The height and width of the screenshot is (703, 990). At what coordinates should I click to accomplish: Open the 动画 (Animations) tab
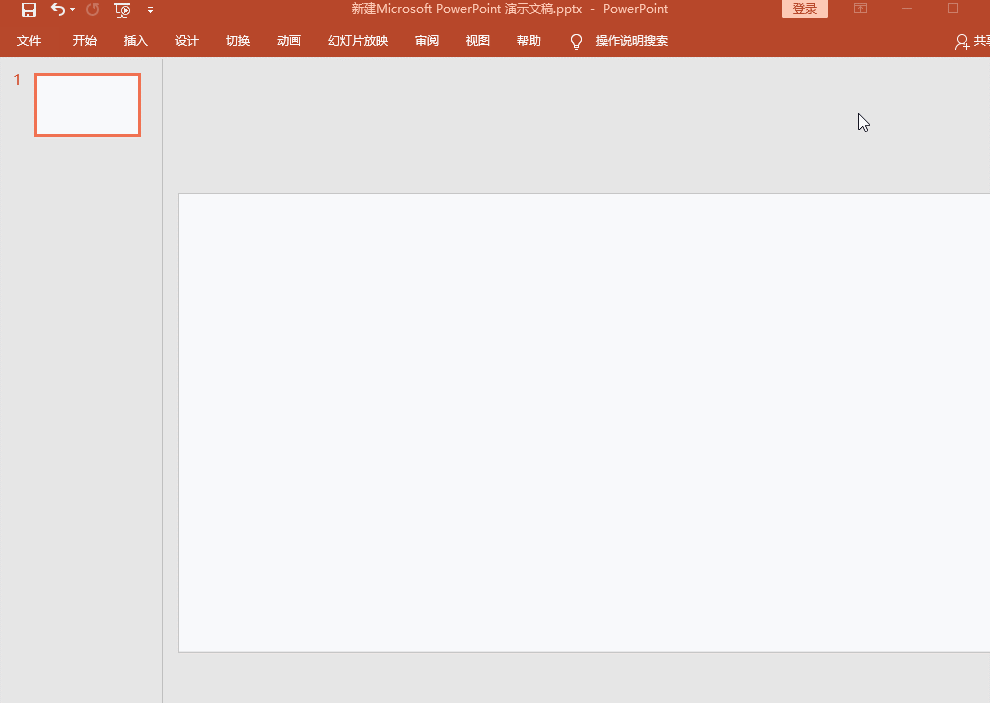(x=289, y=41)
